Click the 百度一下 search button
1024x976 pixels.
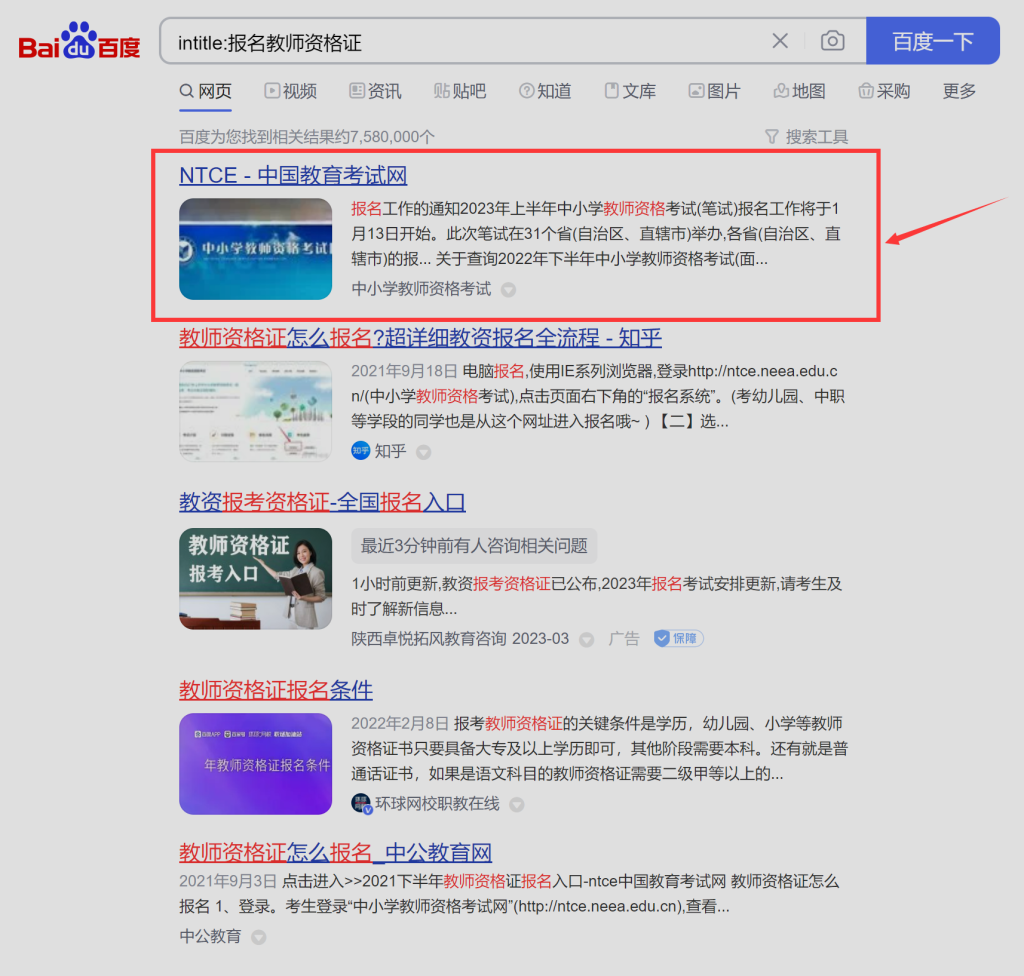coord(933,41)
